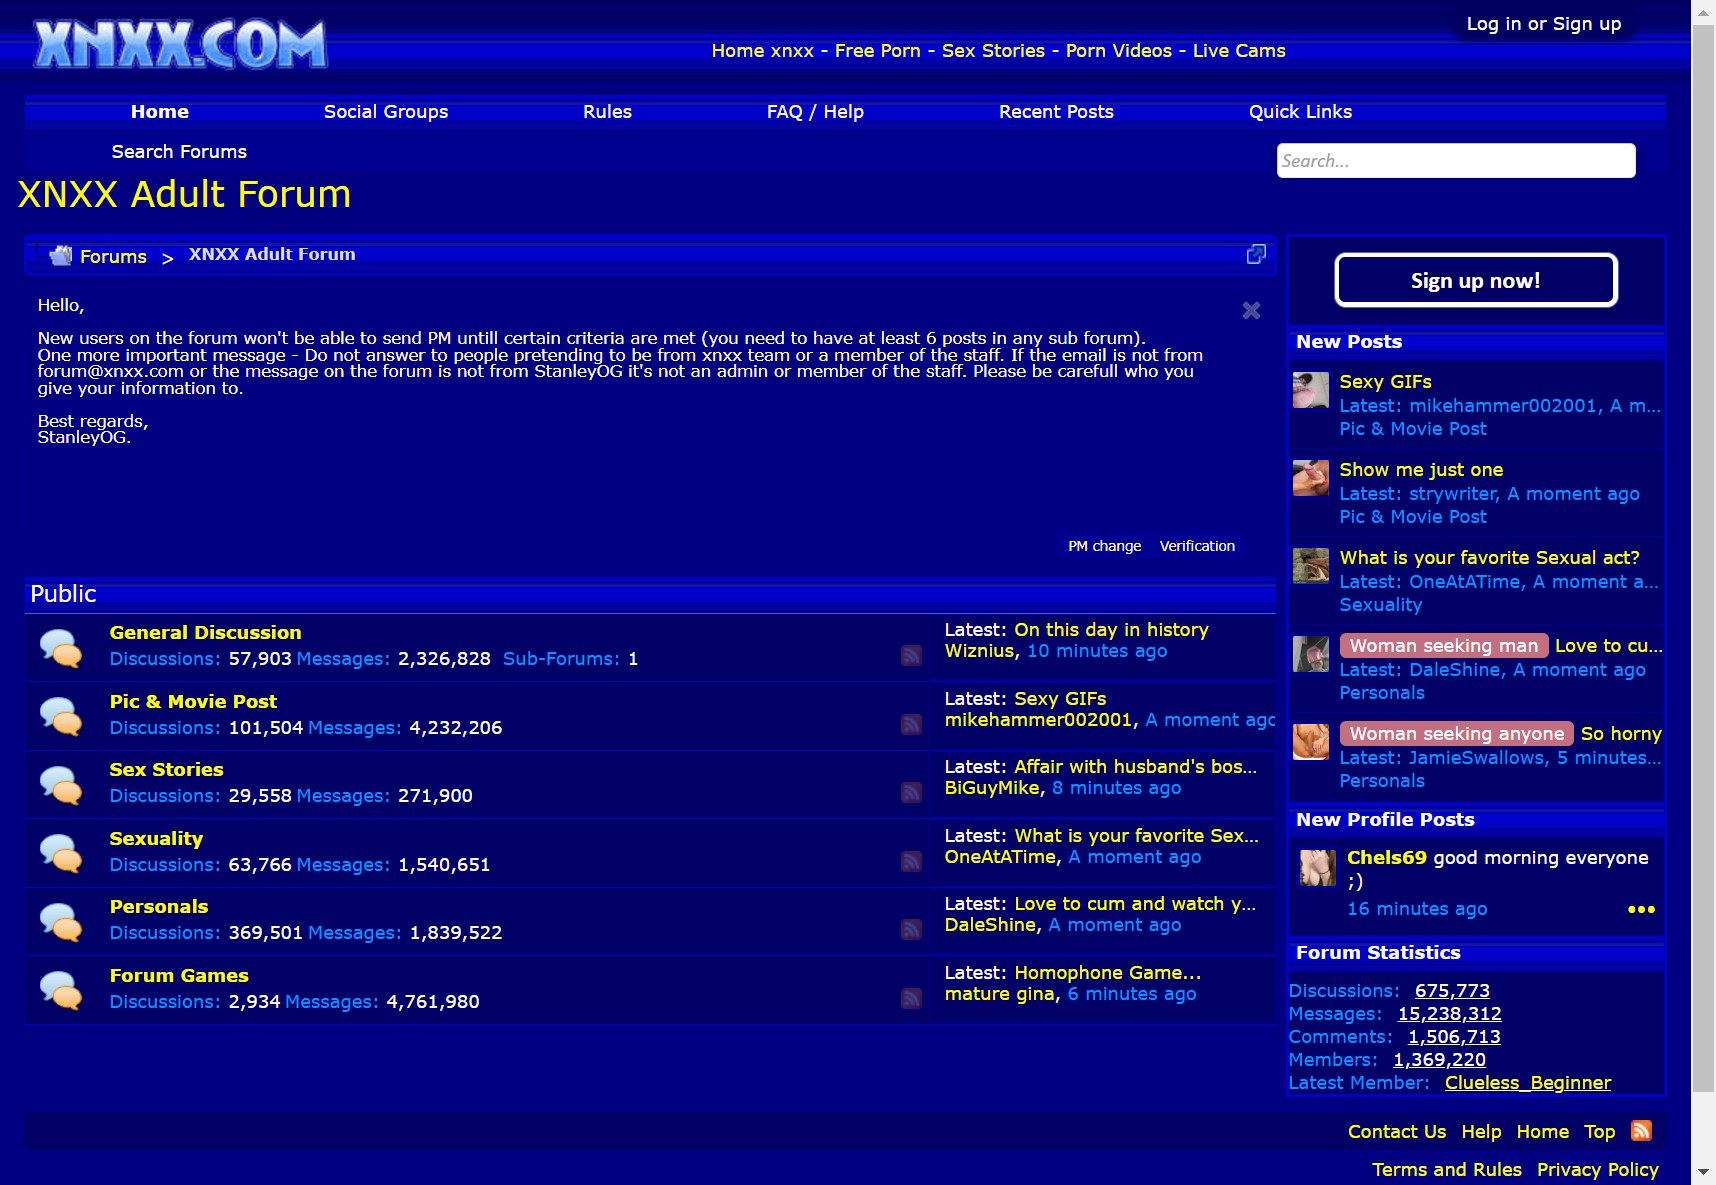Click the pop-out icon on the breadcrumb bar
Viewport: 1716px width, 1185px height.
coord(1256,255)
